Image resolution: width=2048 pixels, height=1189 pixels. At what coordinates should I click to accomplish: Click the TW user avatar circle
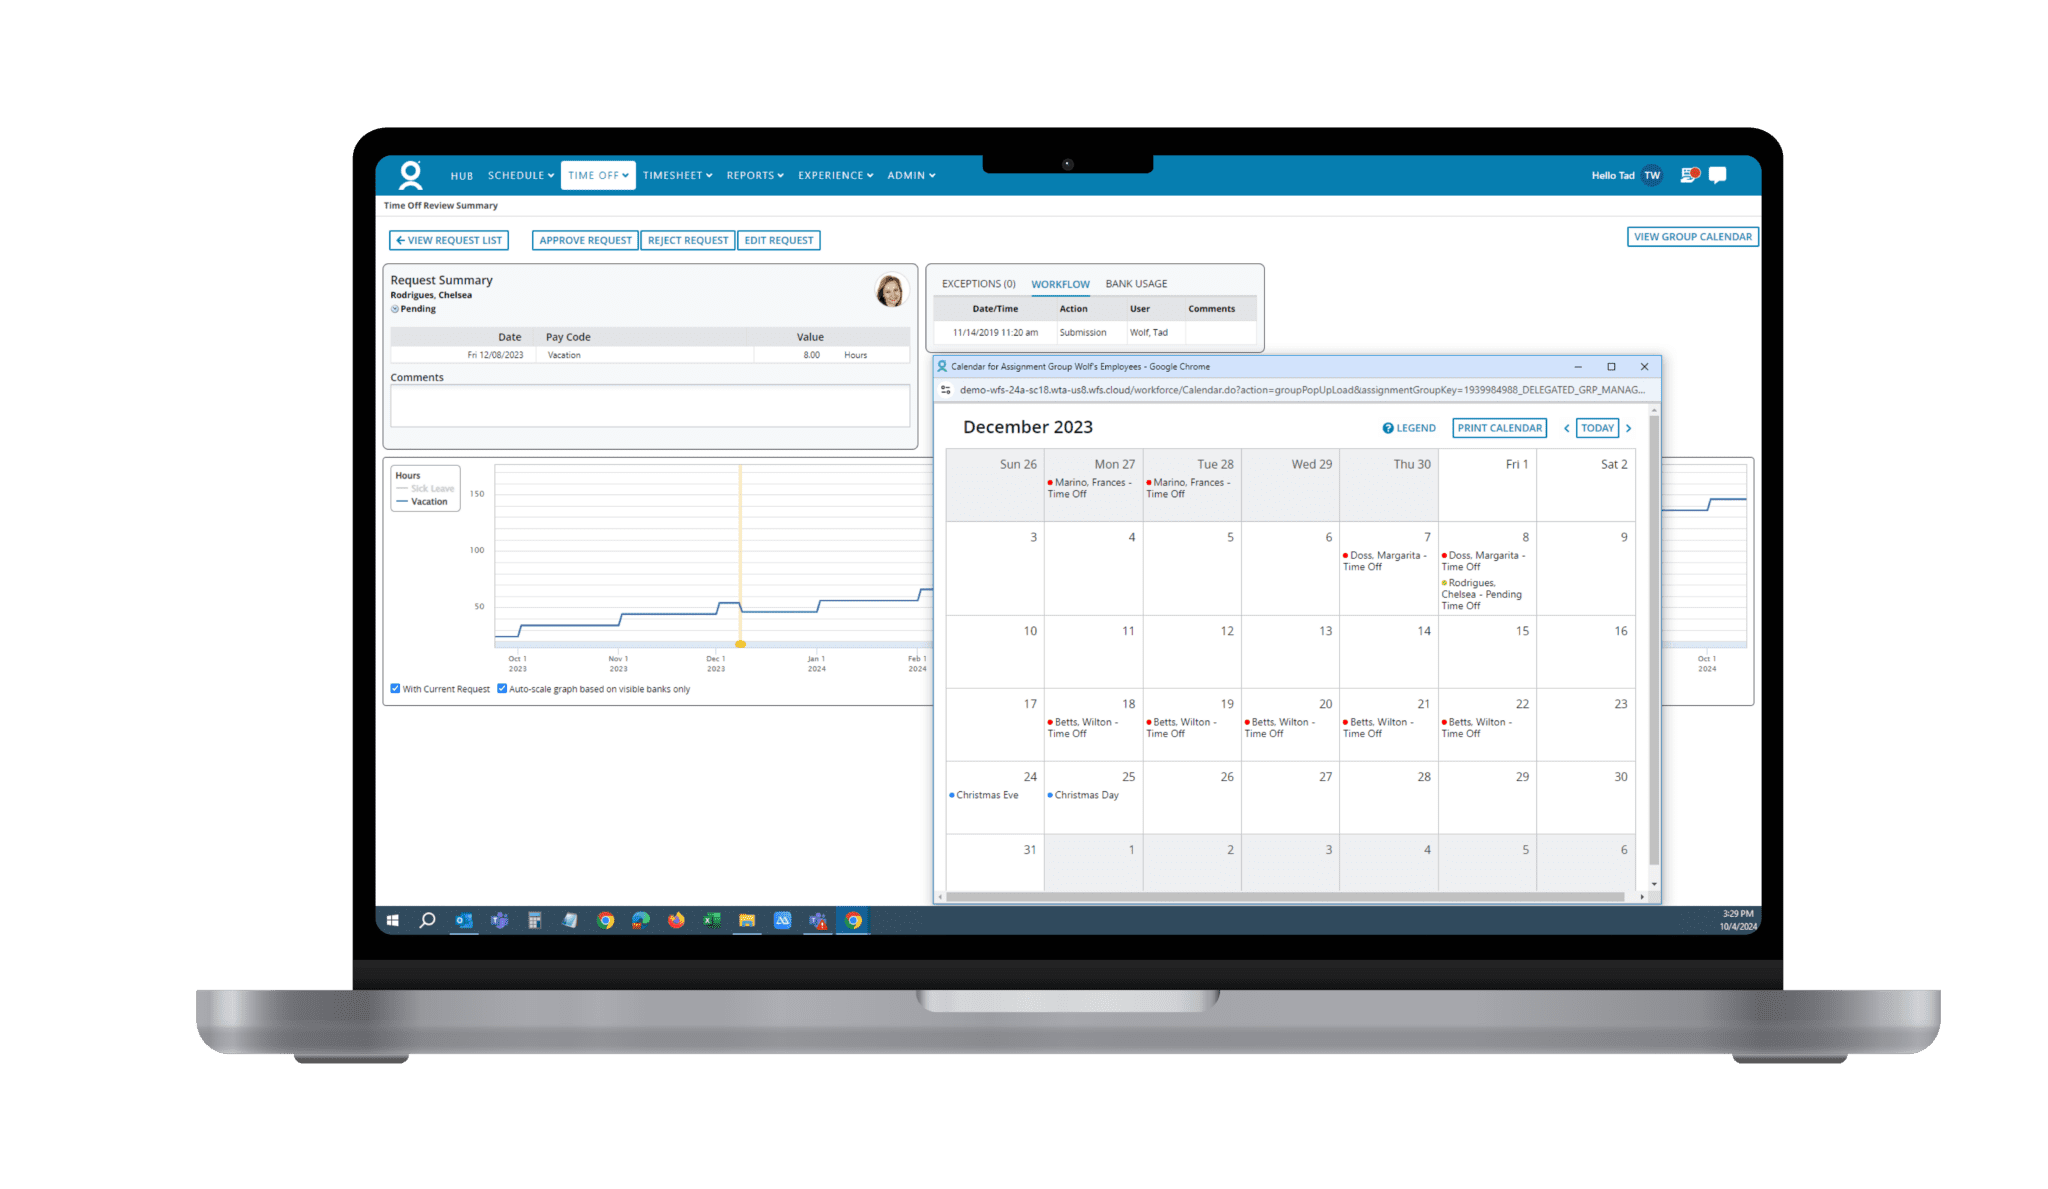click(x=1651, y=175)
